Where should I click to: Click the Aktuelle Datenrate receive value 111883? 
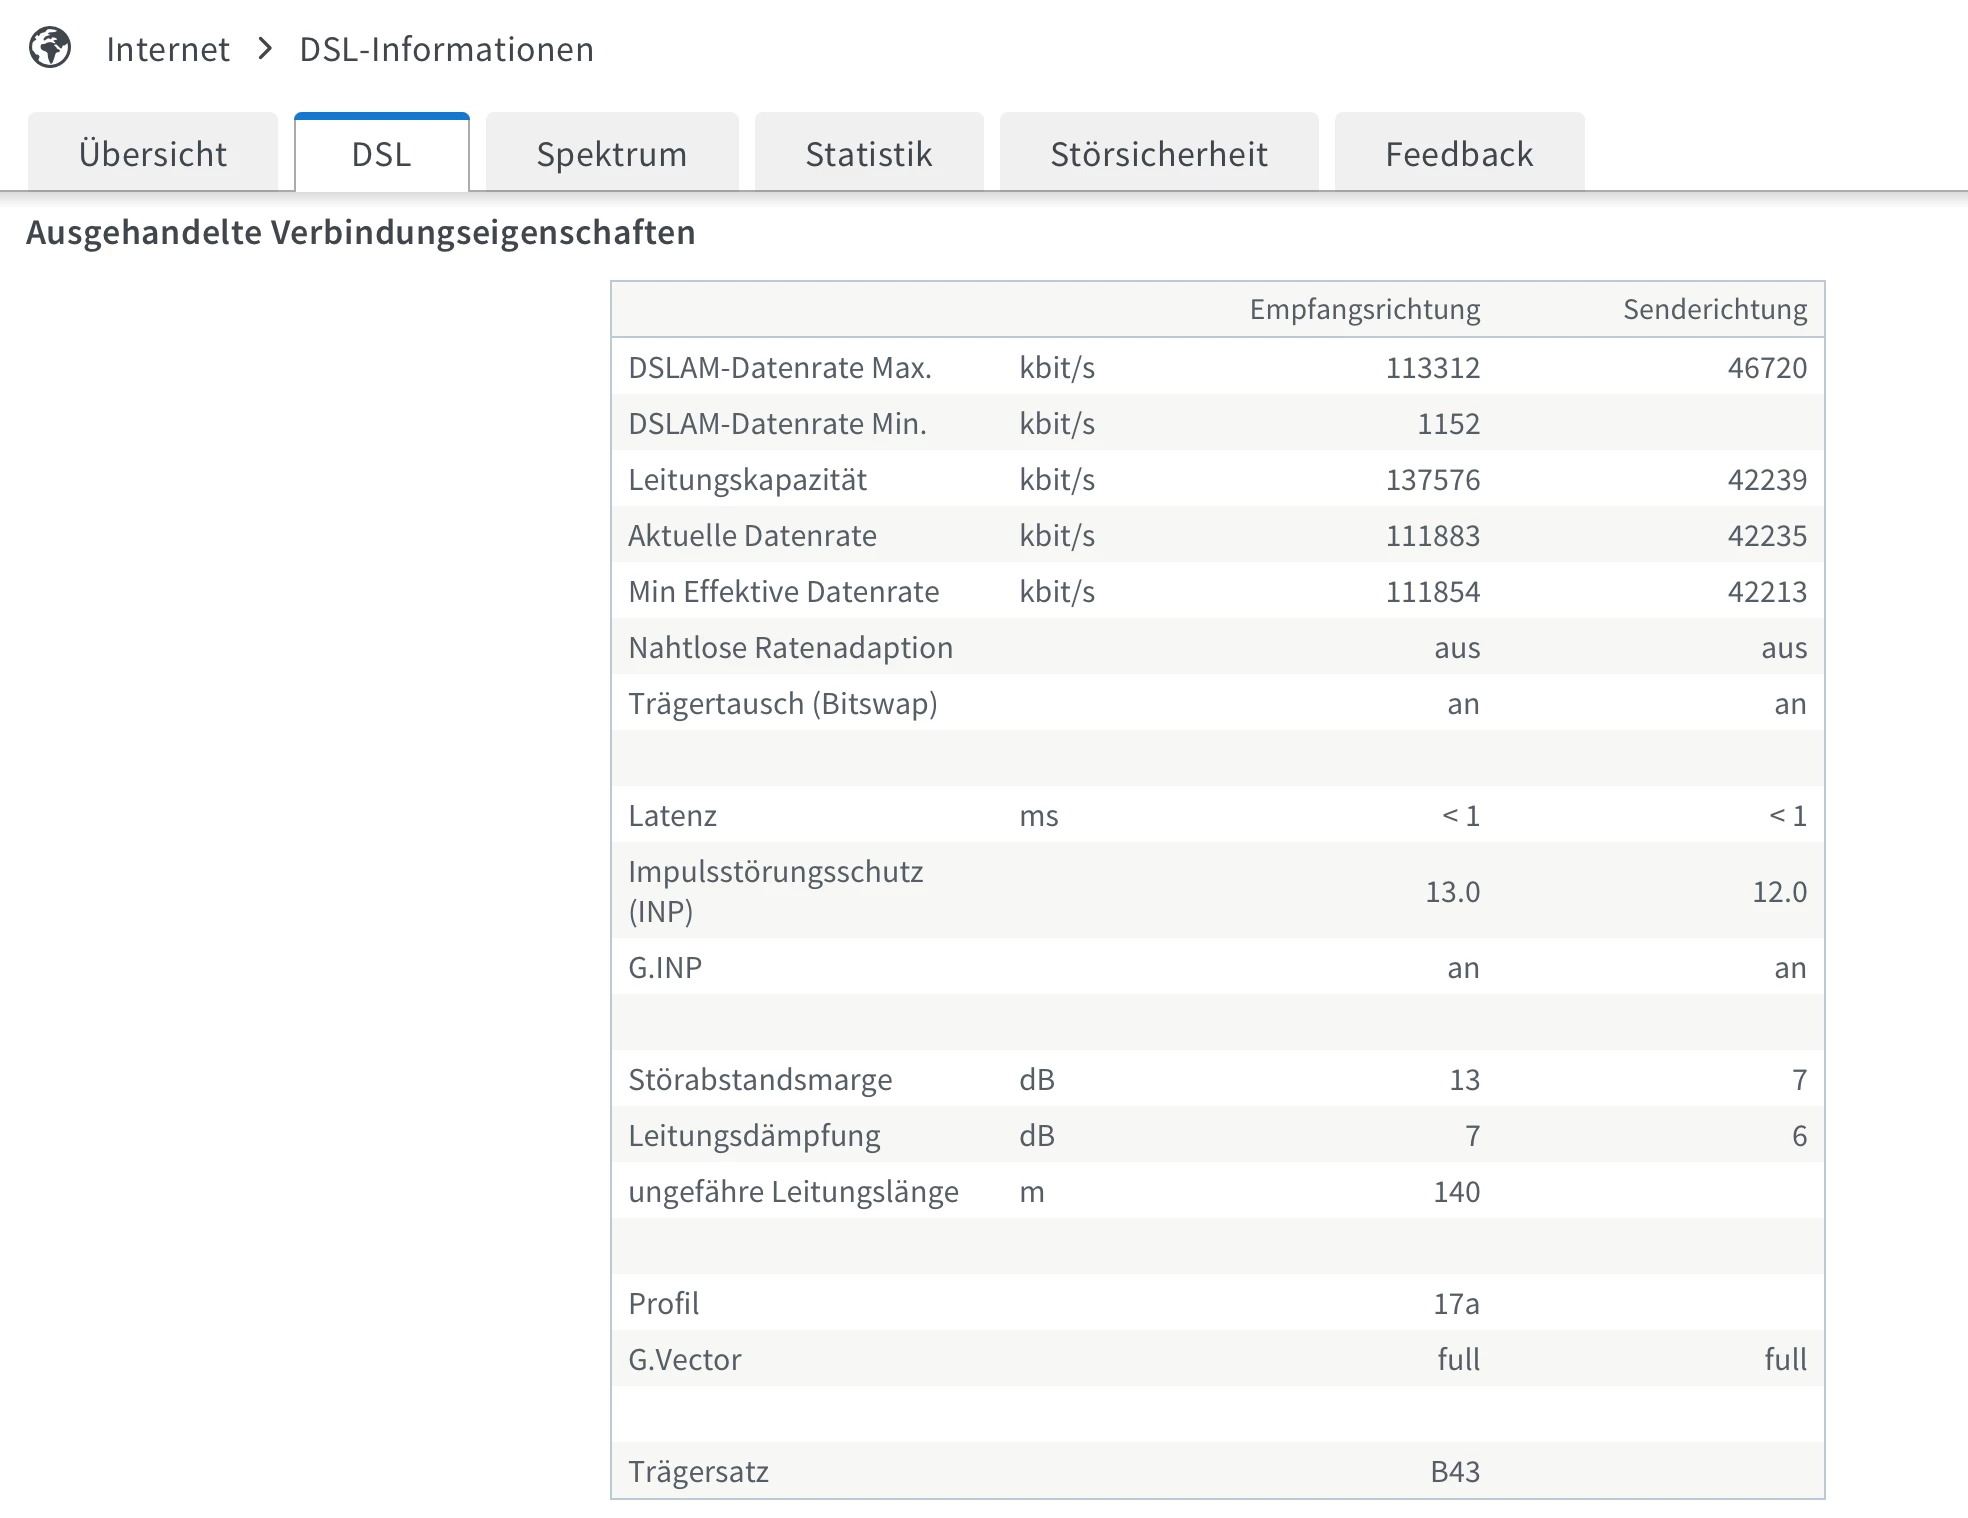[x=1432, y=536]
